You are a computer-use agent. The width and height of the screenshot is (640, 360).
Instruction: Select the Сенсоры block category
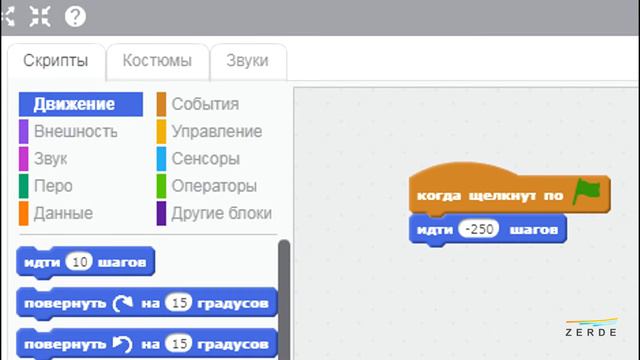pos(199,159)
